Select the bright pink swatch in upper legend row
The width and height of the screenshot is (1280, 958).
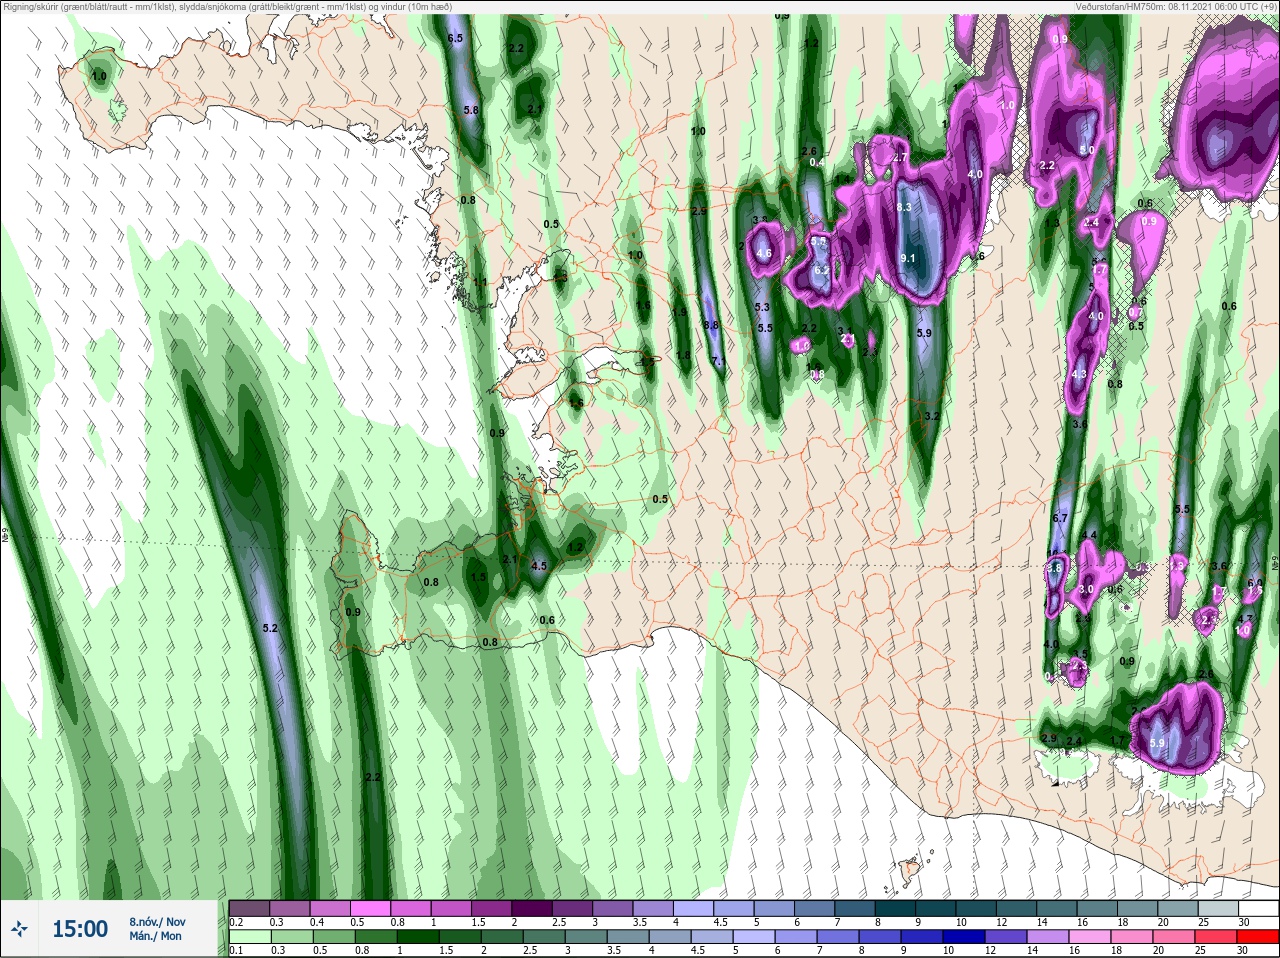(370, 908)
